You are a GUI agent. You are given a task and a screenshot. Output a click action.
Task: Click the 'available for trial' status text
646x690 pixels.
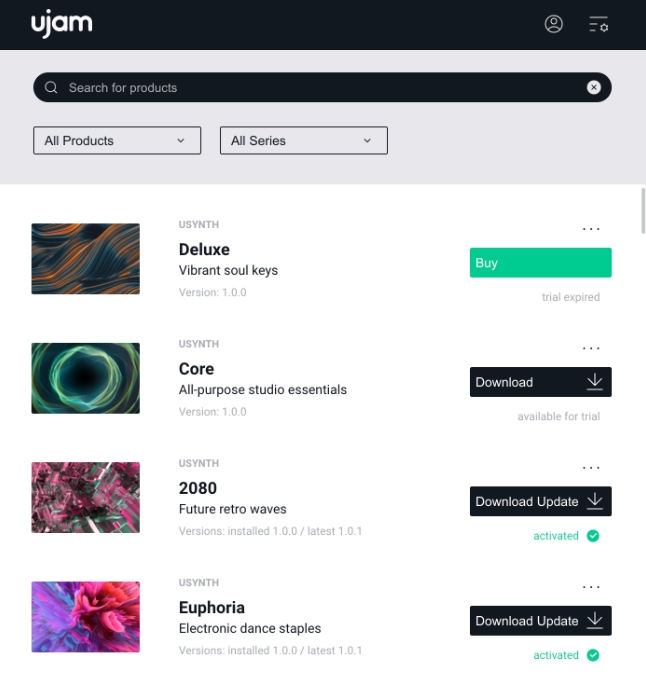point(558,416)
